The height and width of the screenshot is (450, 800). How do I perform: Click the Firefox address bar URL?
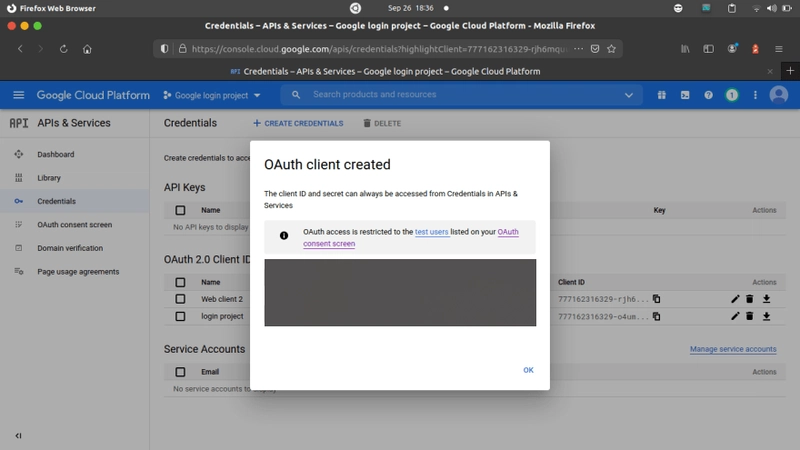[379, 49]
